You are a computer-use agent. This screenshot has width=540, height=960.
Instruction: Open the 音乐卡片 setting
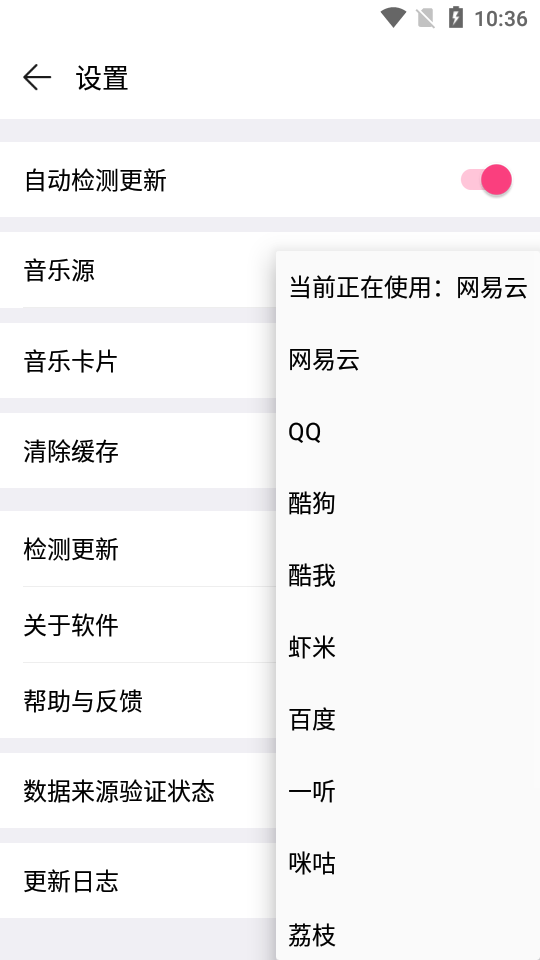coord(138,361)
